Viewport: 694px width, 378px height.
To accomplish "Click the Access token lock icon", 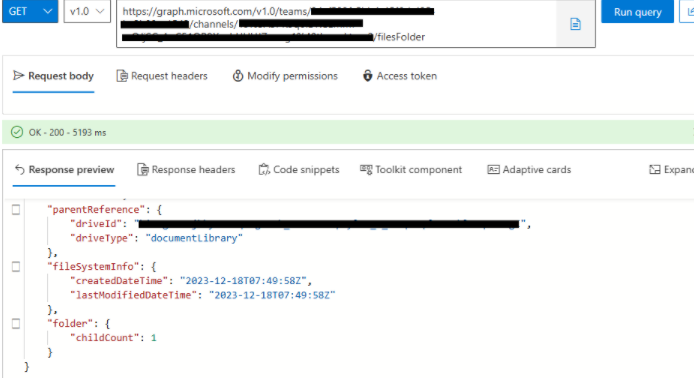I will (367, 76).
